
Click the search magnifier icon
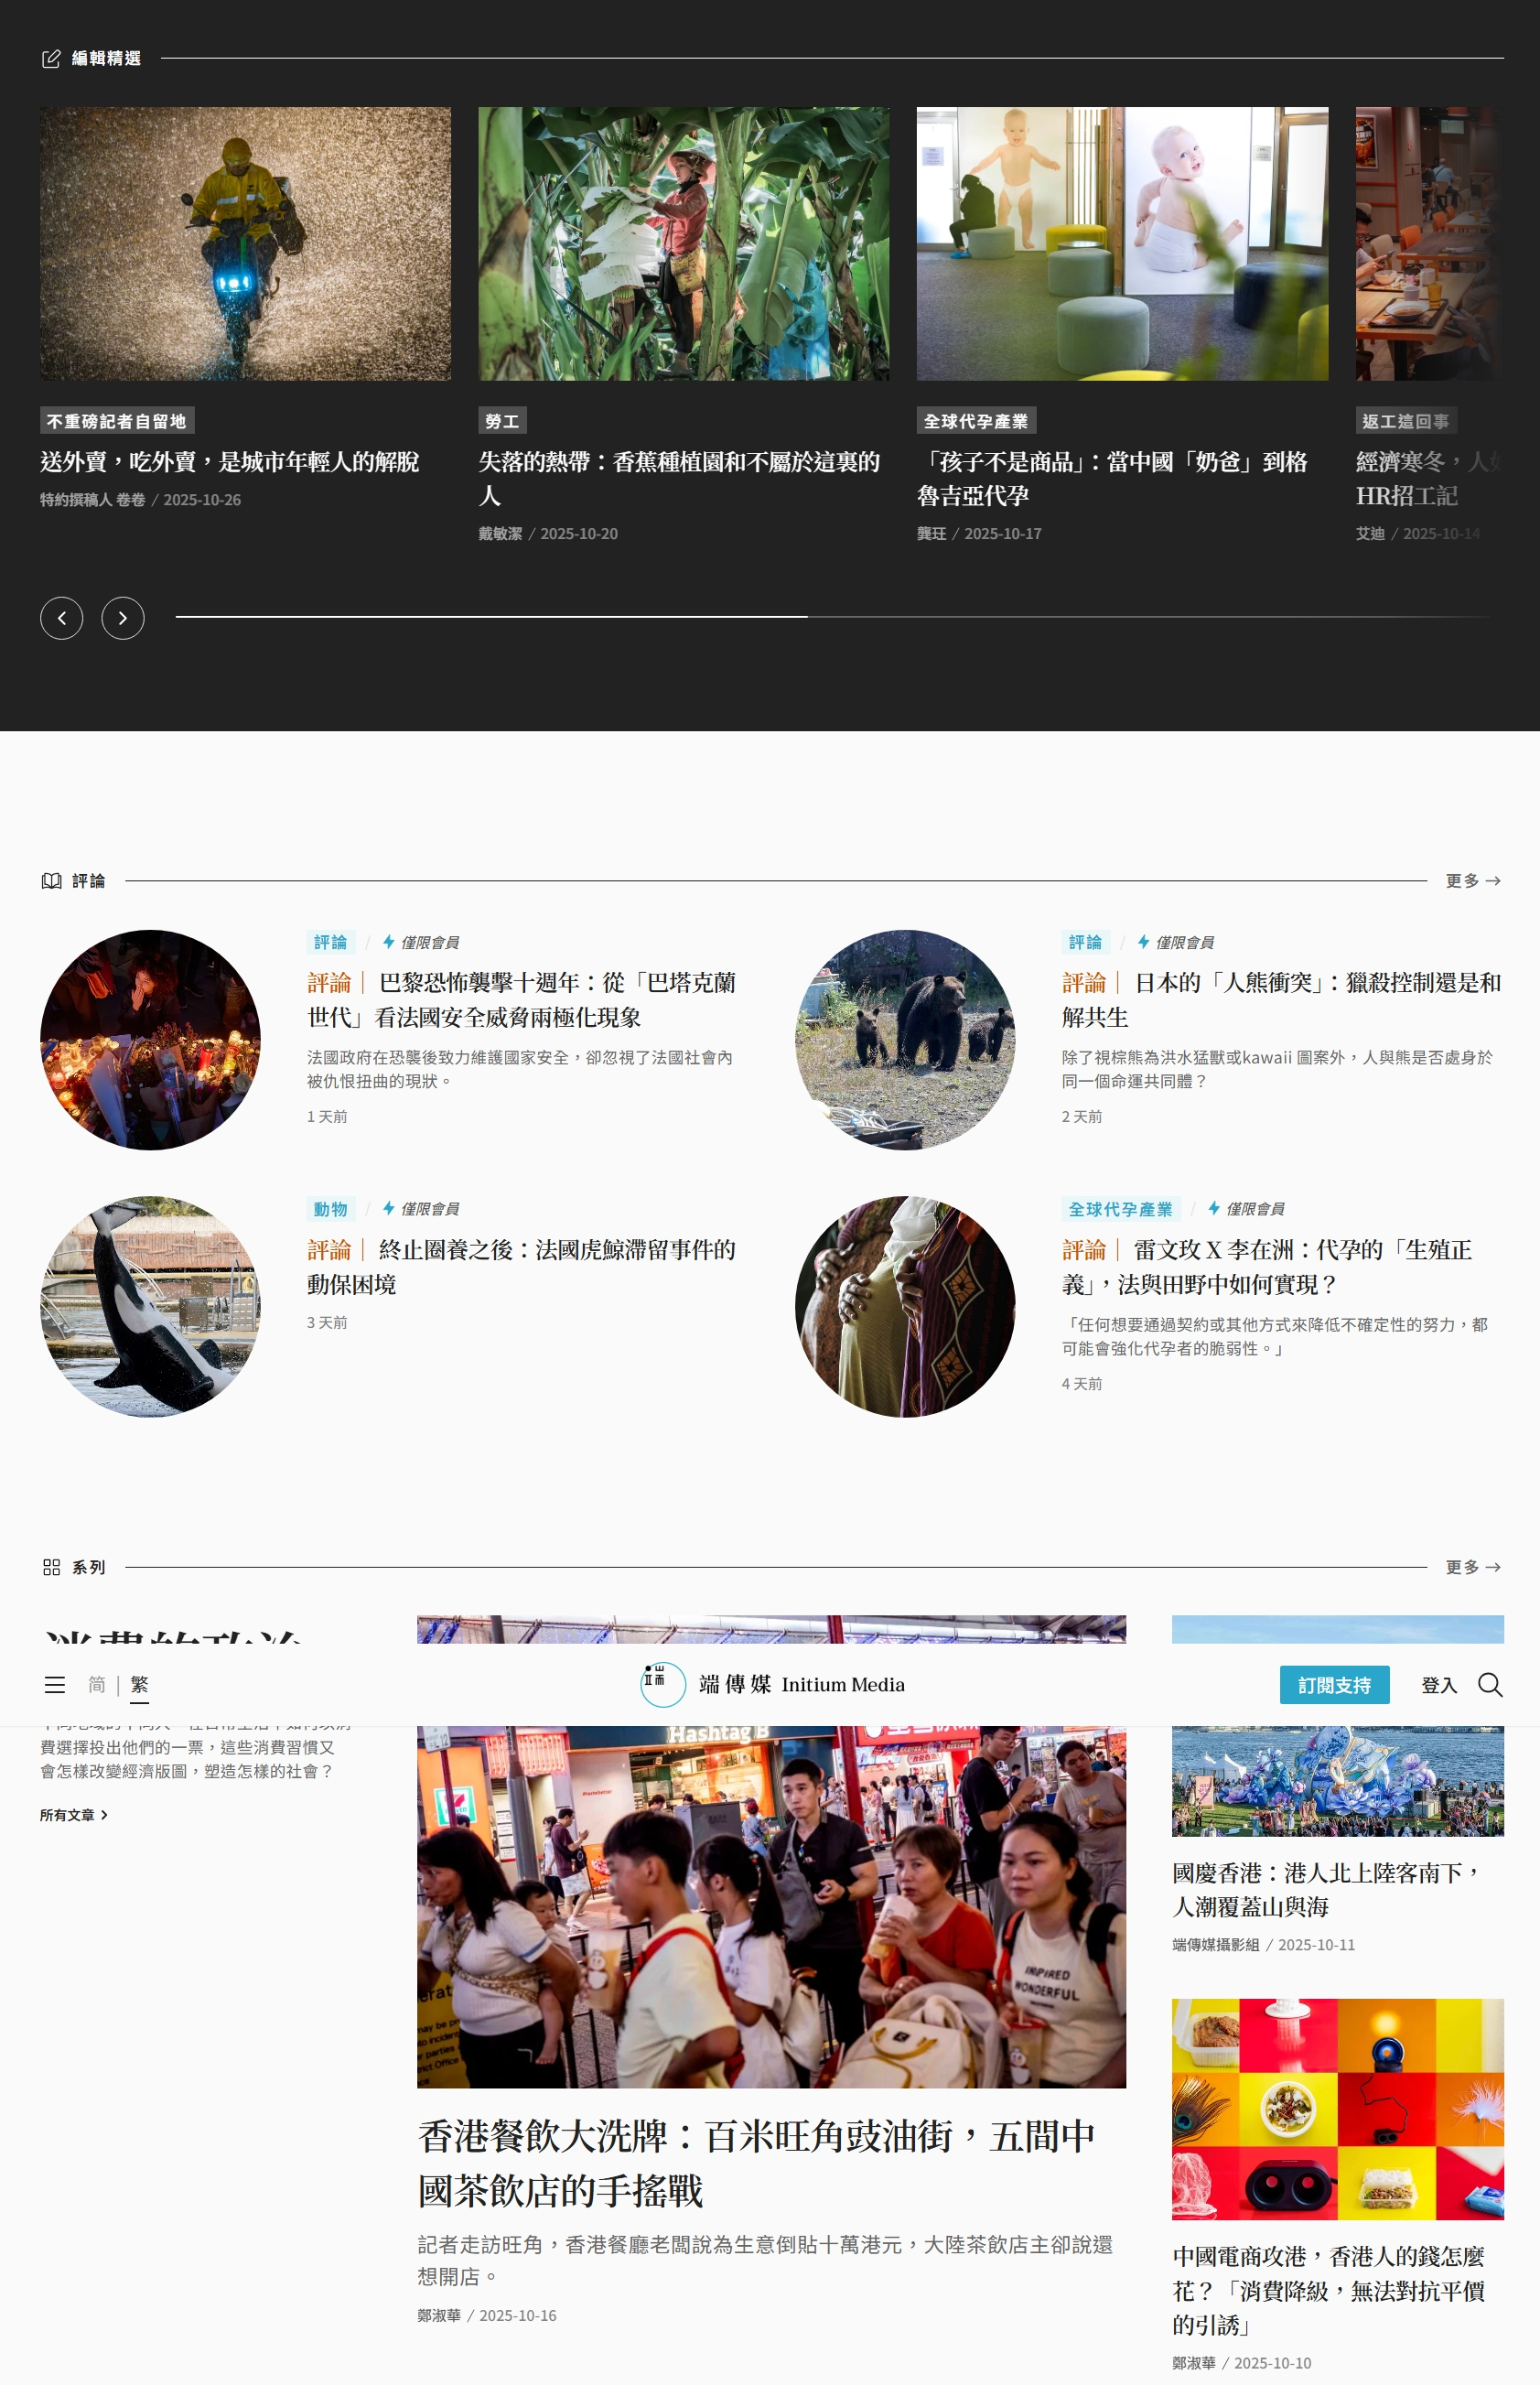tap(1489, 1685)
